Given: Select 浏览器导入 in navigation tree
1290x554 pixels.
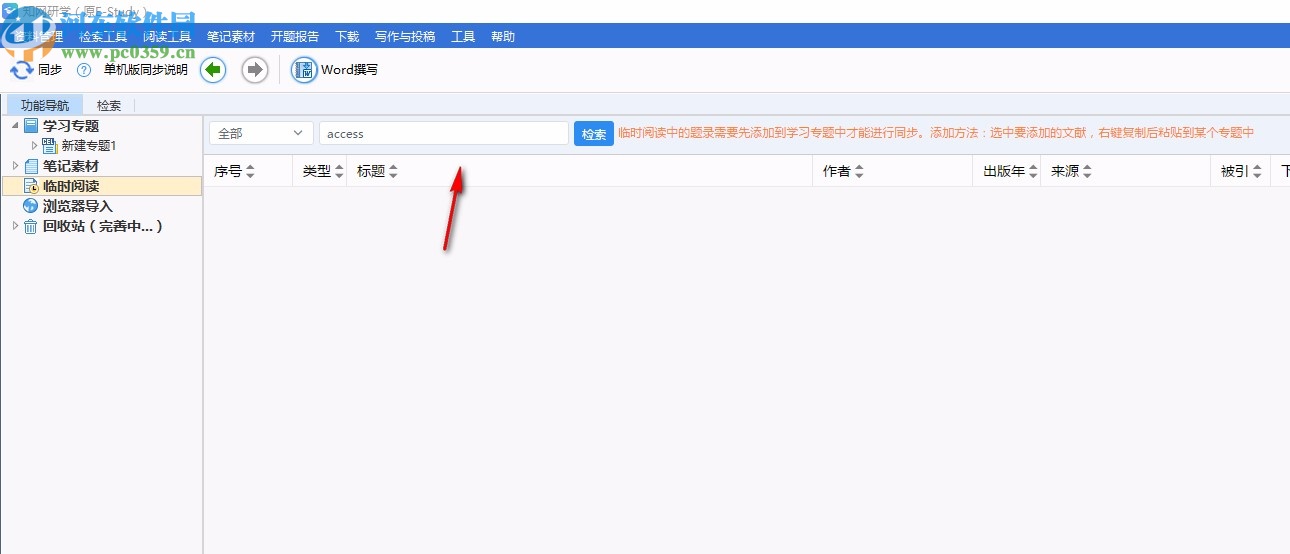Looking at the screenshot, I should click(x=78, y=206).
